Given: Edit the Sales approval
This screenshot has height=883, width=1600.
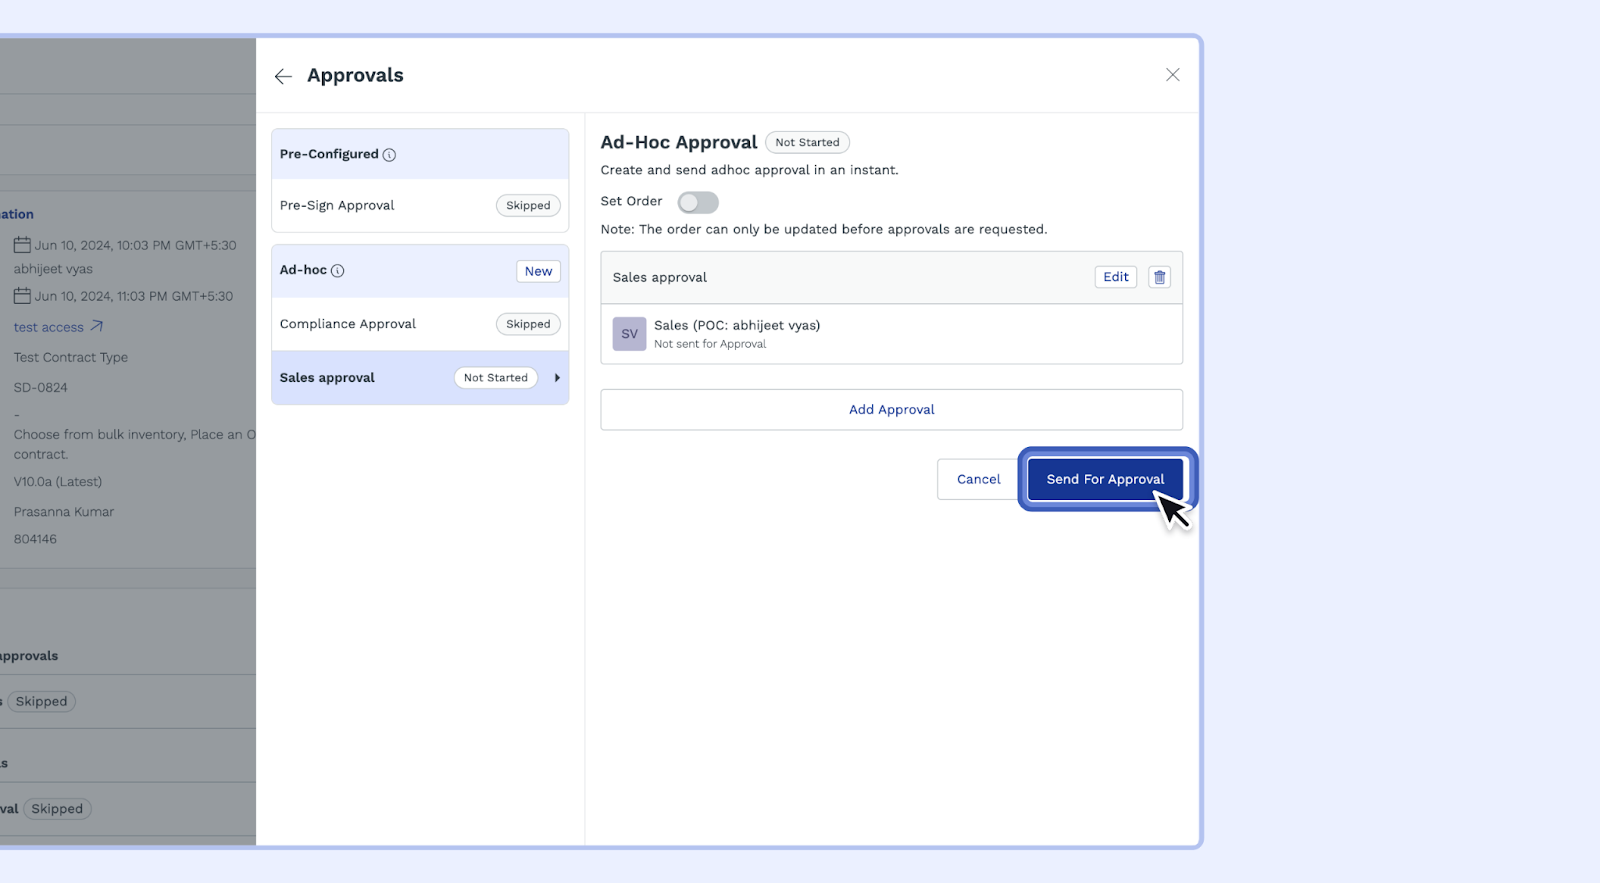Looking at the screenshot, I should [x=1115, y=277].
